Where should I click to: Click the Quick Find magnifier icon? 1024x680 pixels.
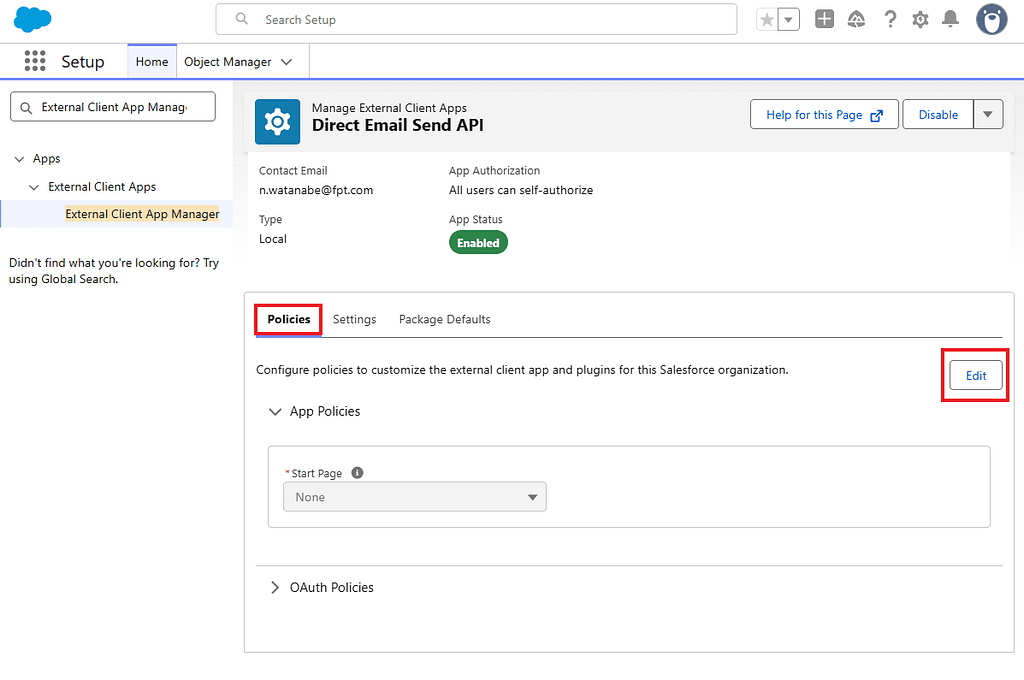26,108
